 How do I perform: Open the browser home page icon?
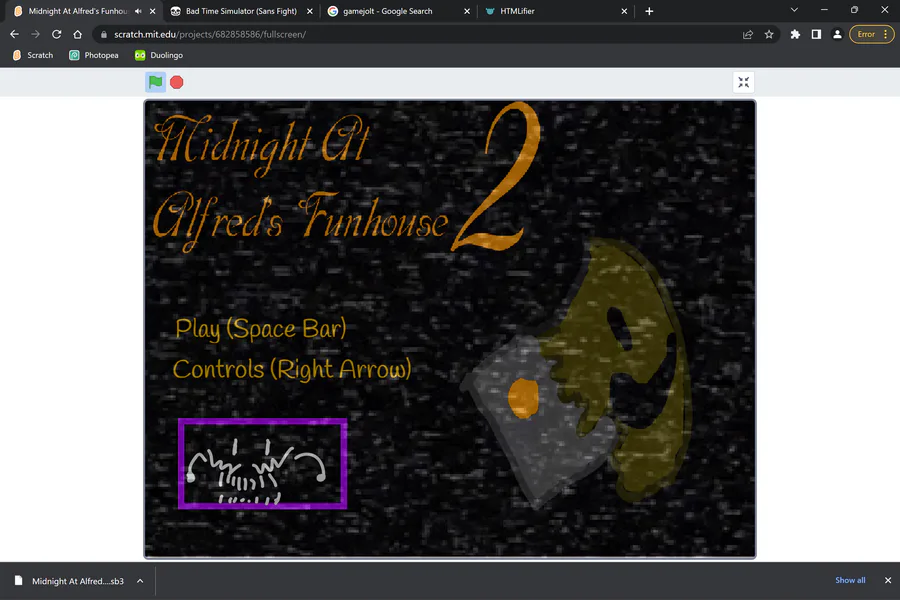tap(77, 34)
